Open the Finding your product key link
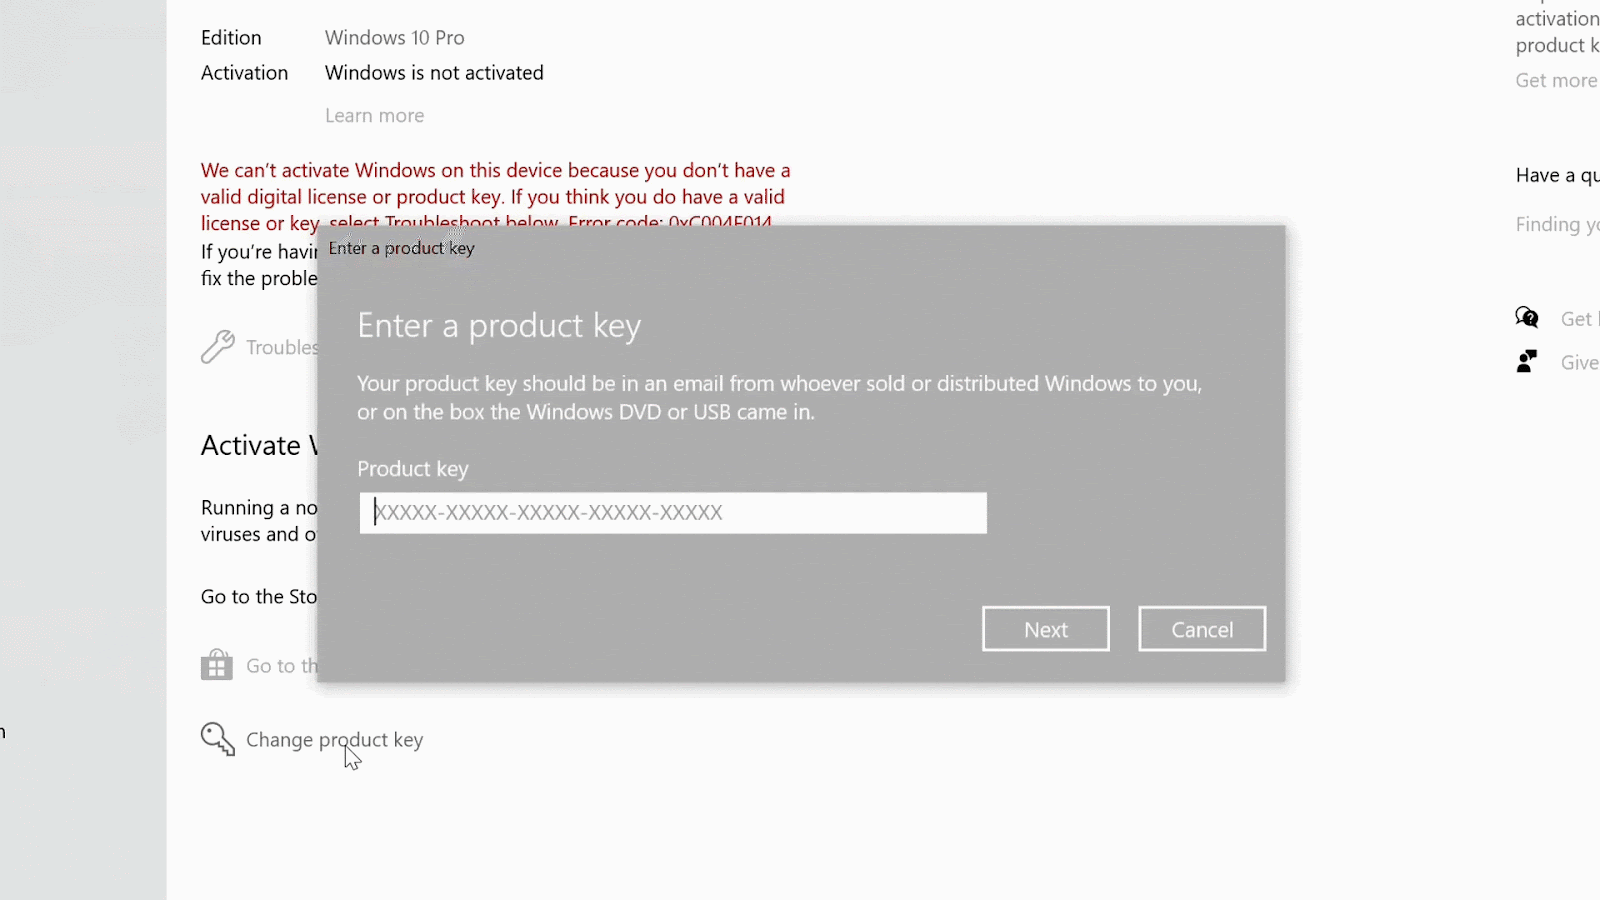Viewport: 1600px width, 900px height. (1557, 225)
